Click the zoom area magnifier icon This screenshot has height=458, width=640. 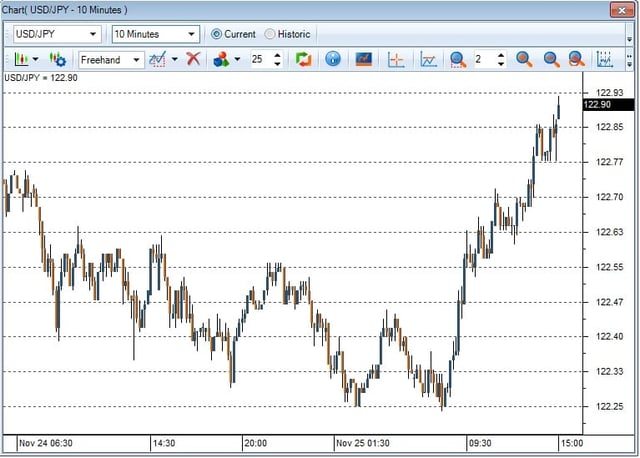[x=458, y=60]
